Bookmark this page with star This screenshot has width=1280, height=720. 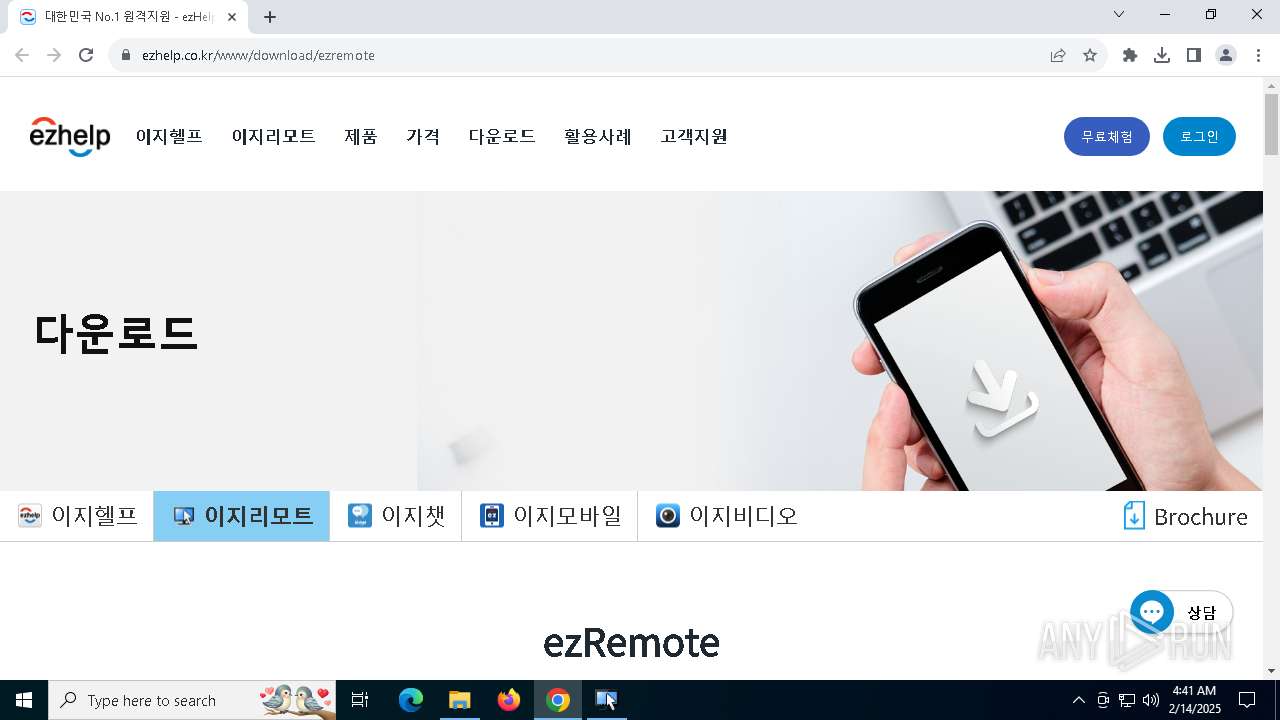[1090, 55]
